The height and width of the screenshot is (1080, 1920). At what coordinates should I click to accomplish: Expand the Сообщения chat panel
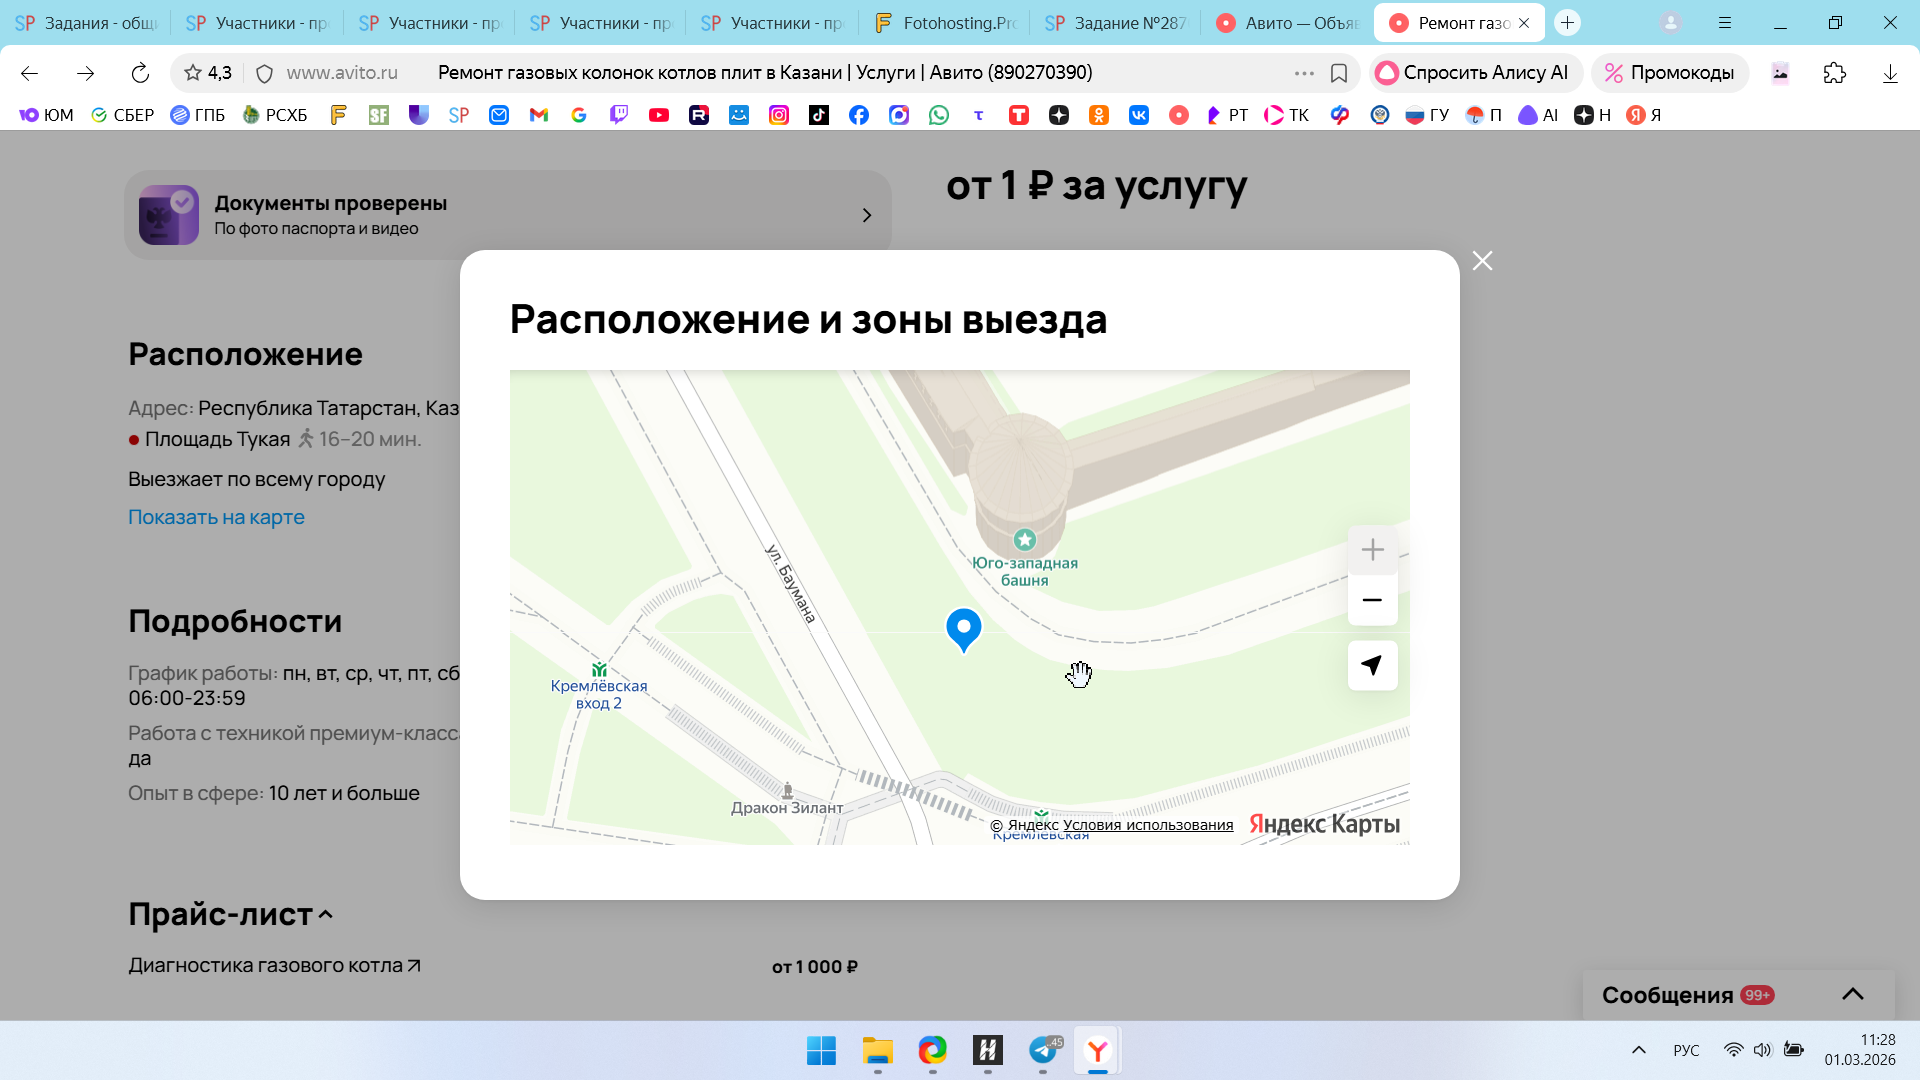click(1852, 994)
